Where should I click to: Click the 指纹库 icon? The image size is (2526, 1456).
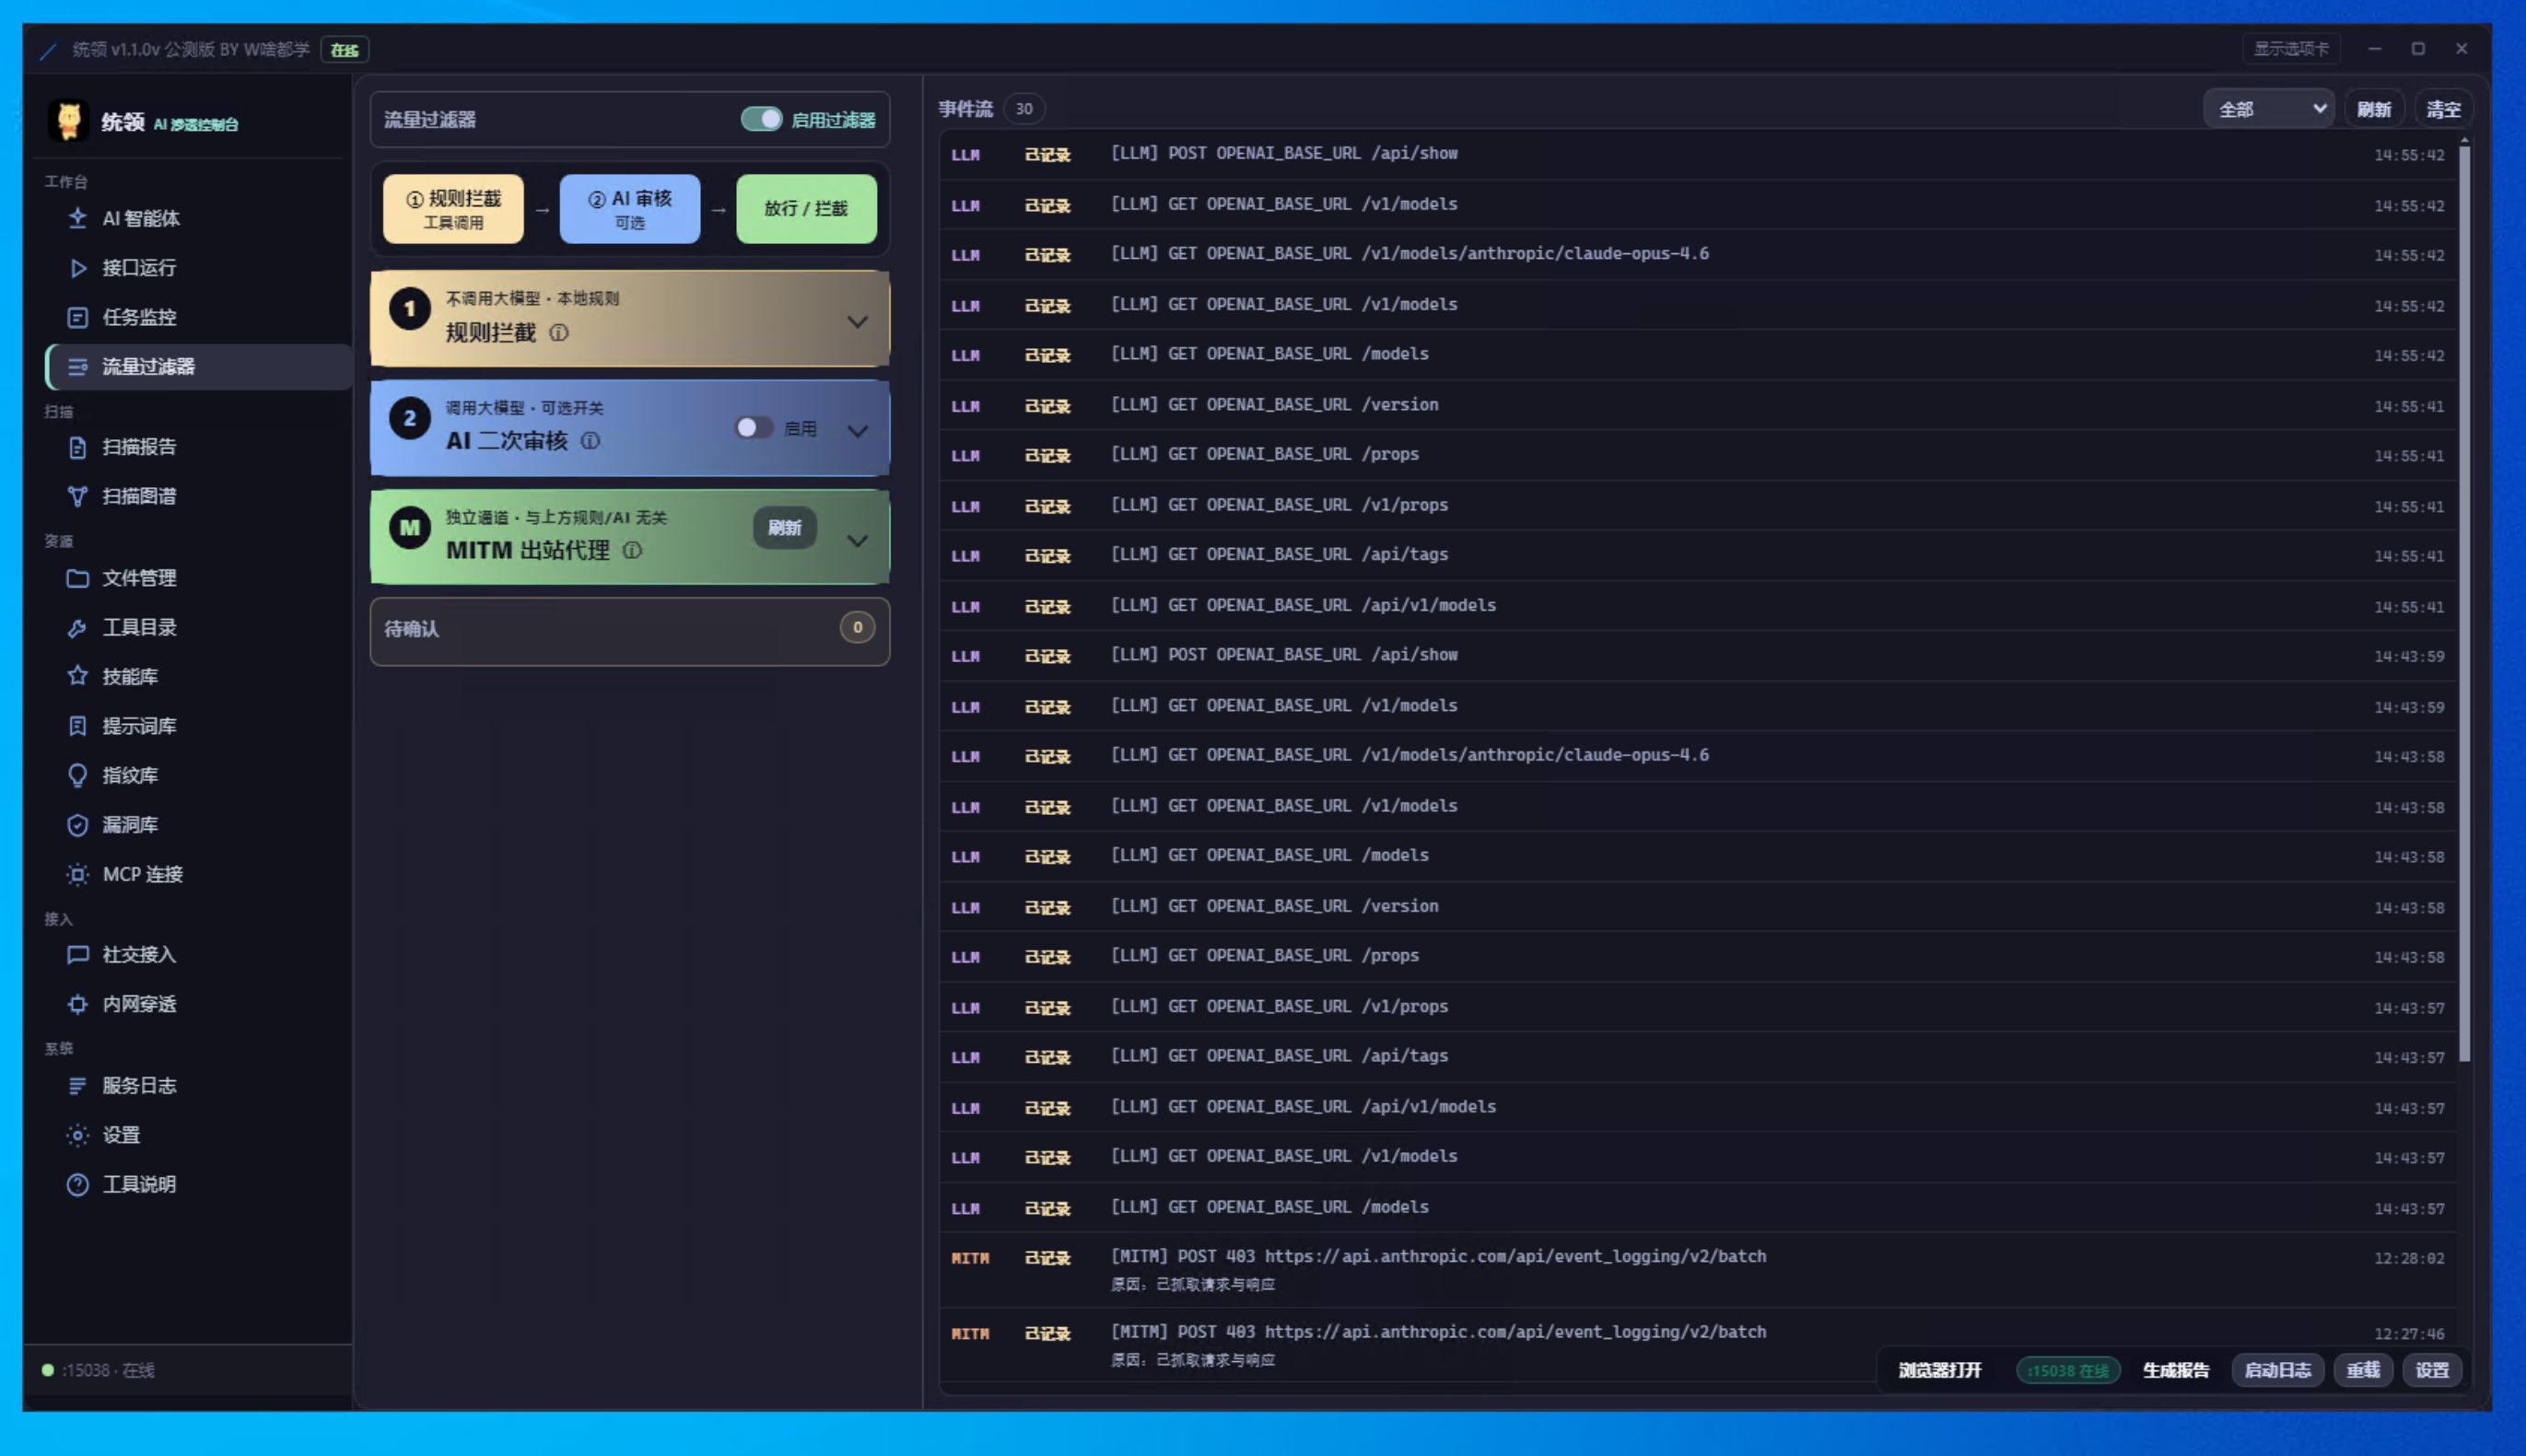coord(77,775)
